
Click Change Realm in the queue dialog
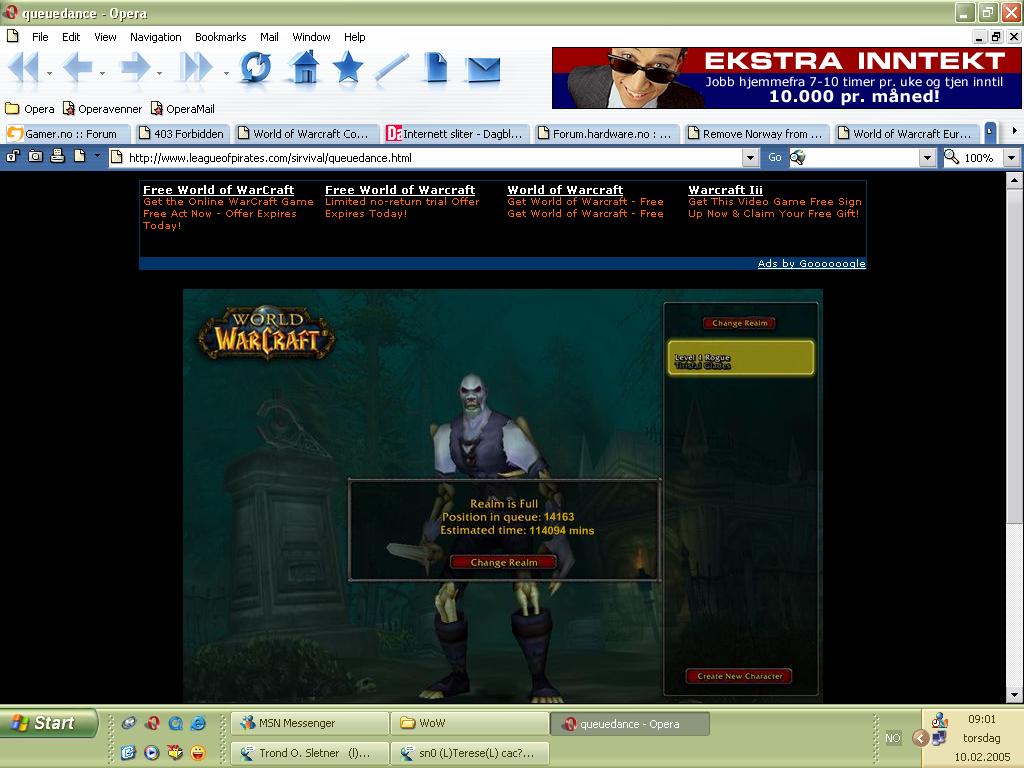(x=504, y=562)
